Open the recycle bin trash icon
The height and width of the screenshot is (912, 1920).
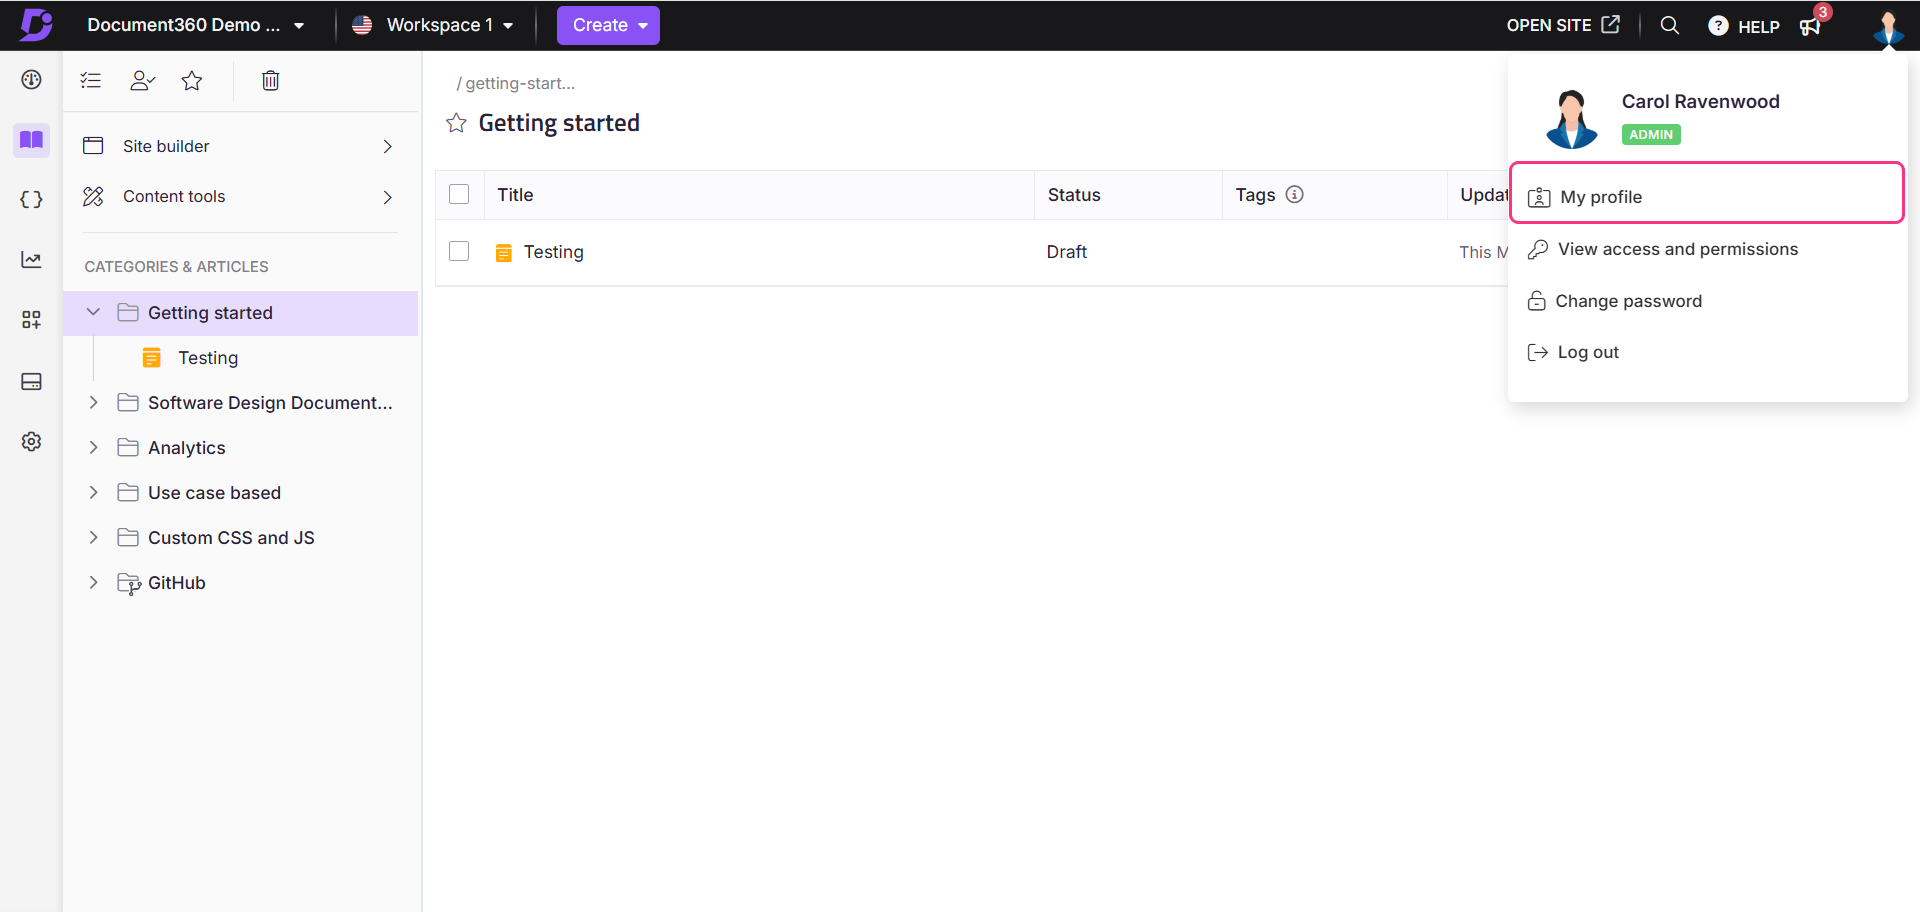(270, 80)
